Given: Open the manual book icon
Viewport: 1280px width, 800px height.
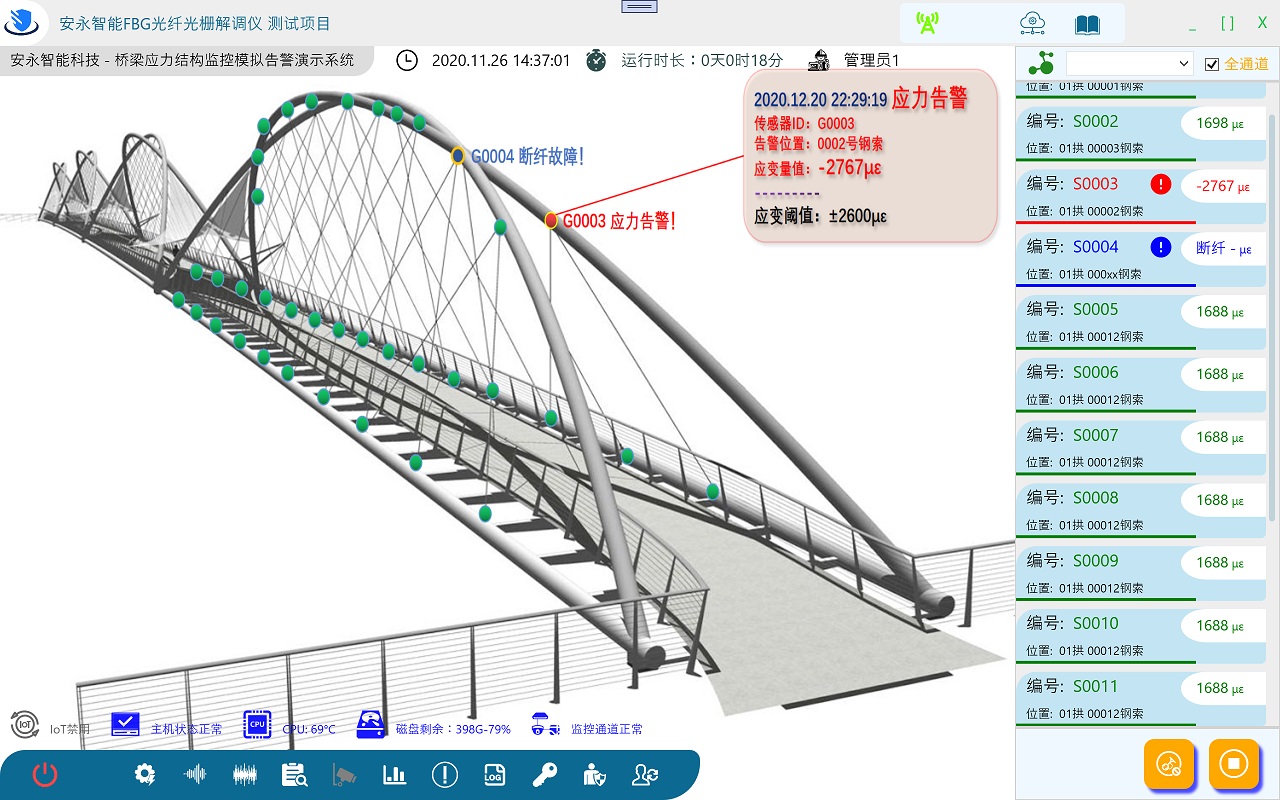Looking at the screenshot, I should [1087, 24].
